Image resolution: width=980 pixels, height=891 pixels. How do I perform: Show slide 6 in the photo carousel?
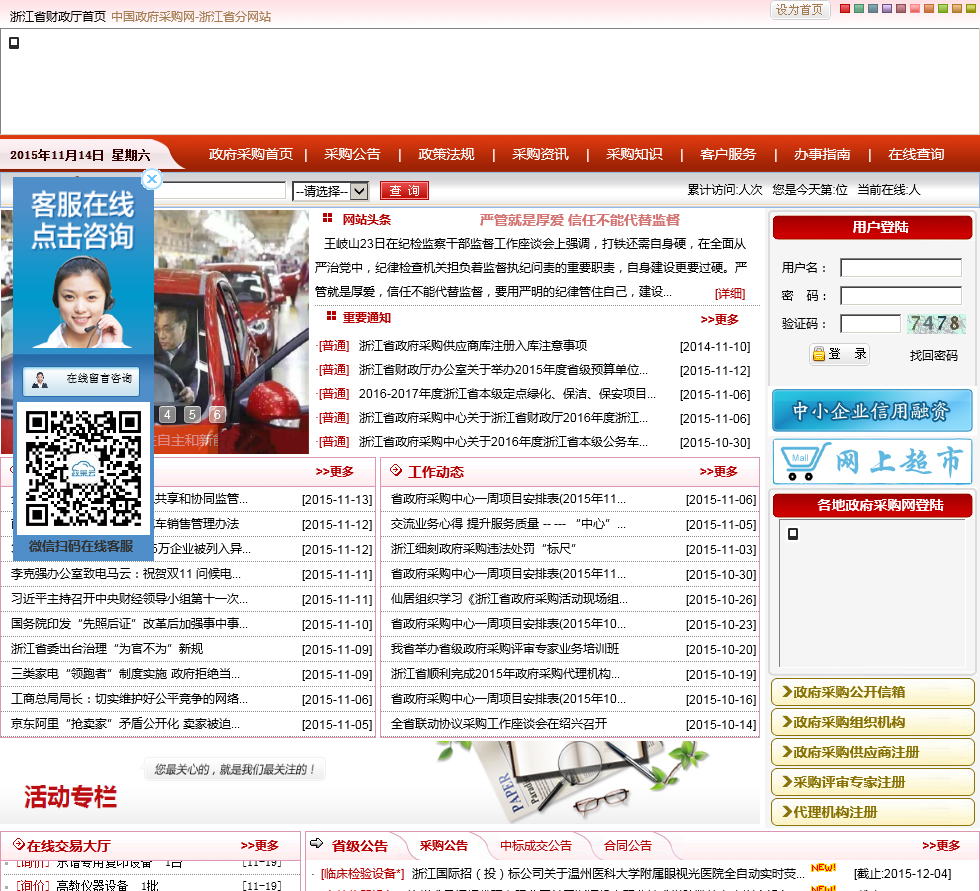217,414
